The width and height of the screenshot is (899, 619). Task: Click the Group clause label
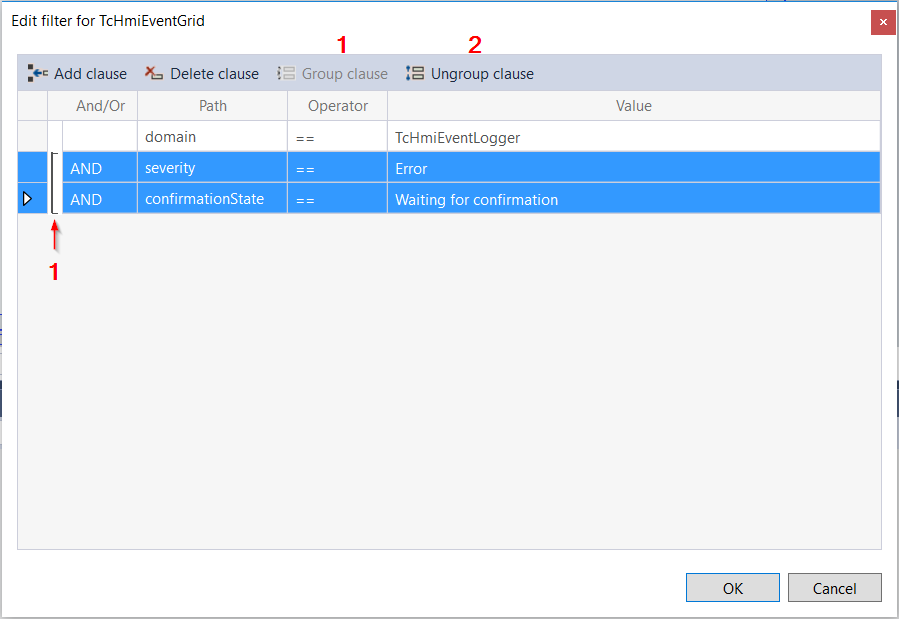345,74
